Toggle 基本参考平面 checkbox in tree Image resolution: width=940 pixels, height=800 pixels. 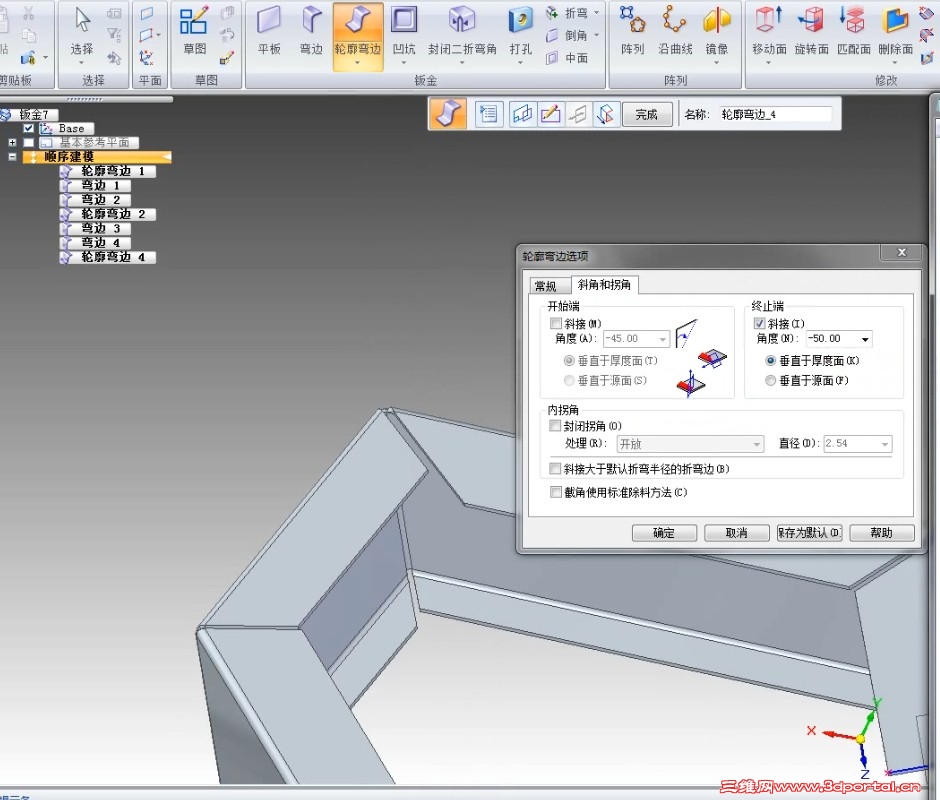click(28, 143)
